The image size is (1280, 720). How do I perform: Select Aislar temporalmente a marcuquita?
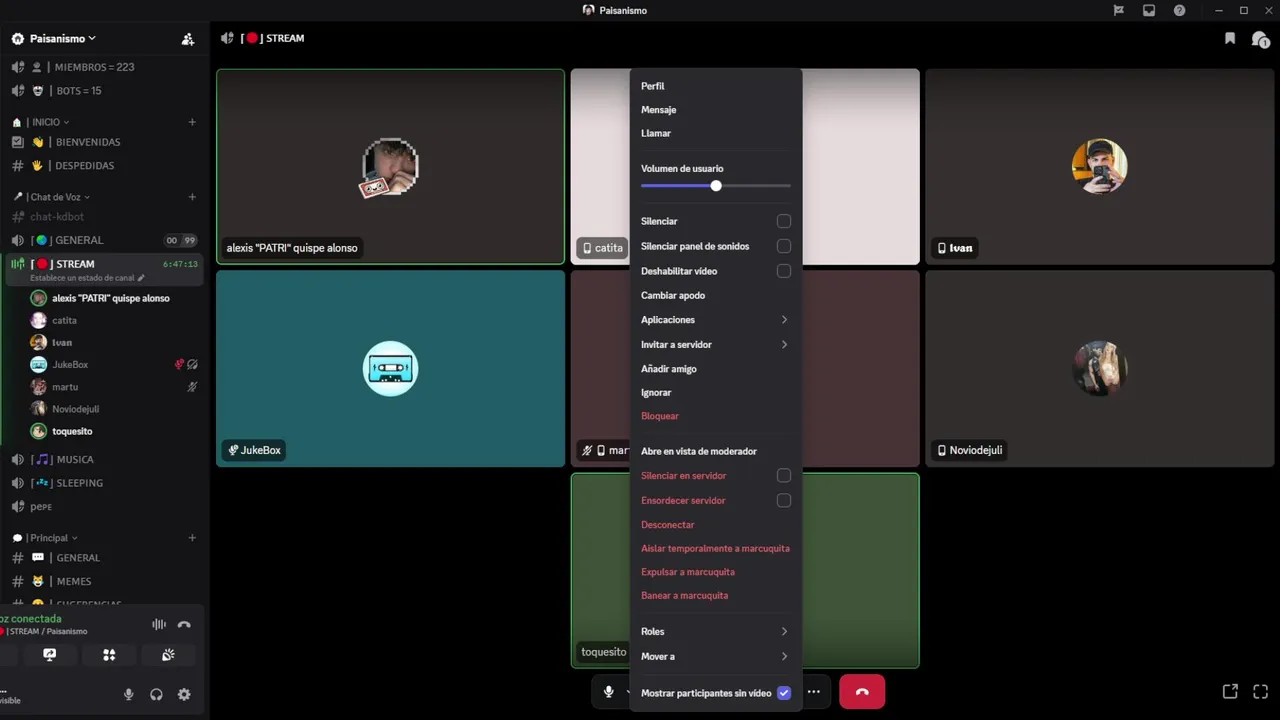(716, 549)
